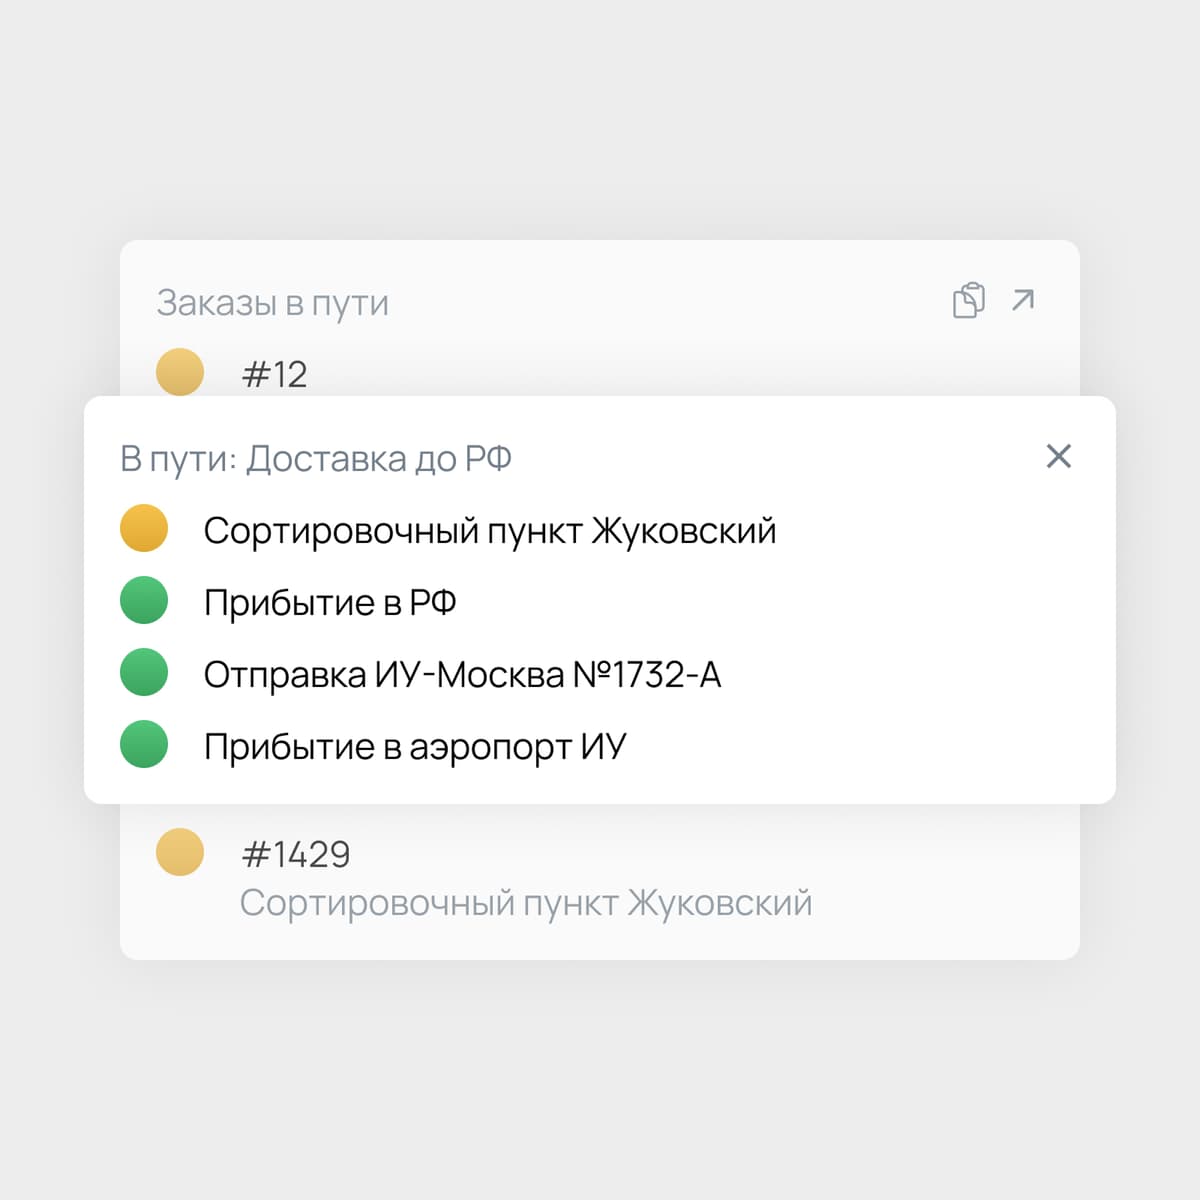Image resolution: width=1200 pixels, height=1200 pixels.
Task: Click the green dot beside 'Прибытие в аэропорт ИУ'
Action: pos(144,744)
